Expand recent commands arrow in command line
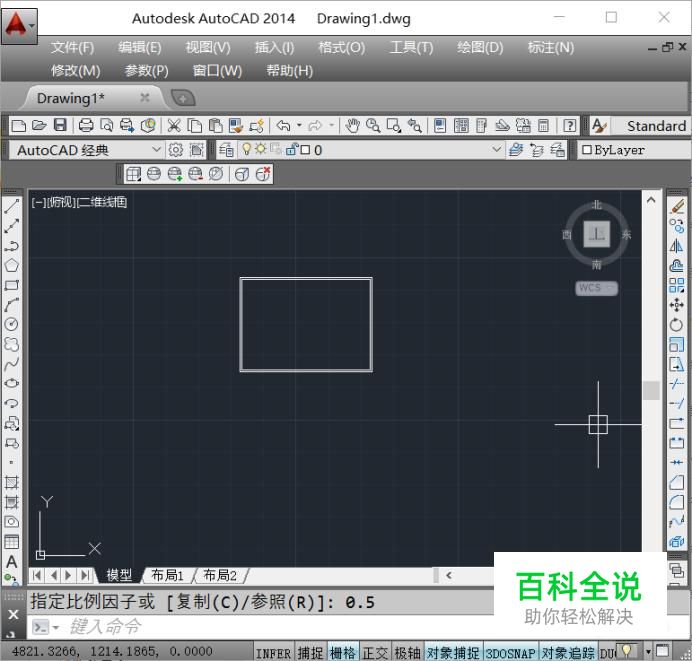 click(56, 627)
